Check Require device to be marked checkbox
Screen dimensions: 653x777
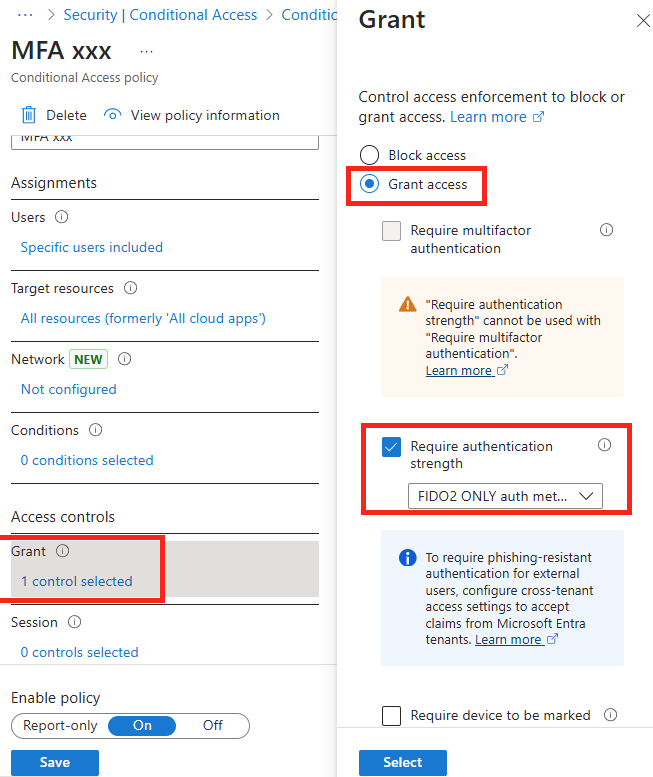(391, 716)
